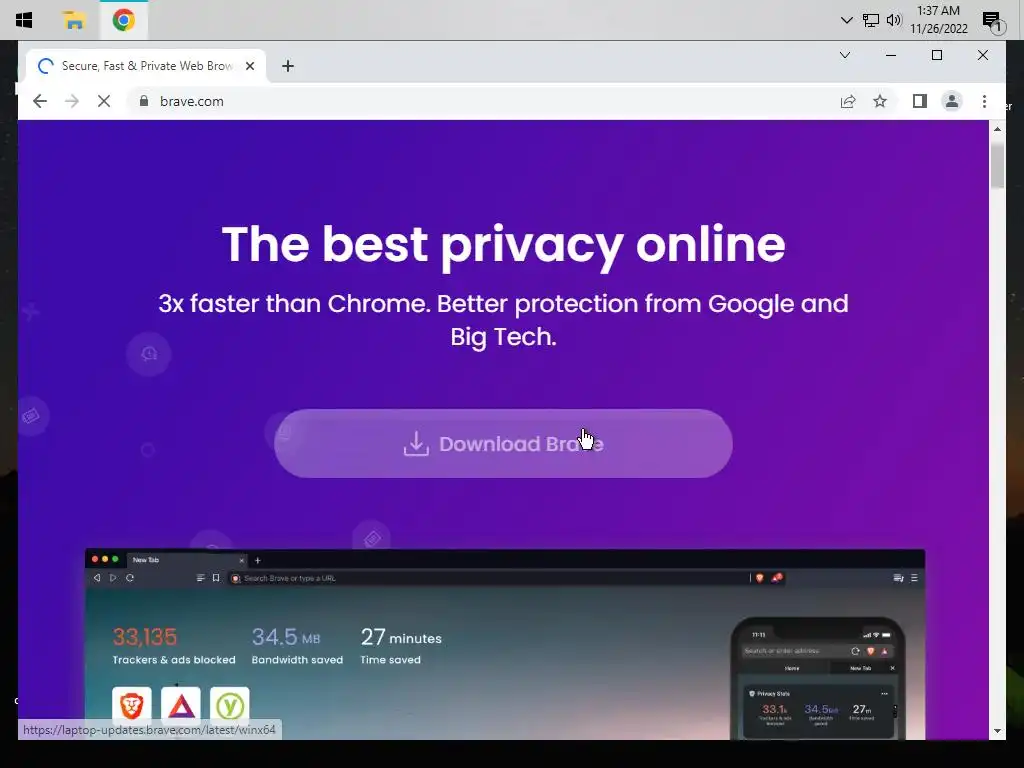Image resolution: width=1024 pixels, height=768 pixels.
Task: Open the Chrome three-dot menu
Action: click(984, 101)
